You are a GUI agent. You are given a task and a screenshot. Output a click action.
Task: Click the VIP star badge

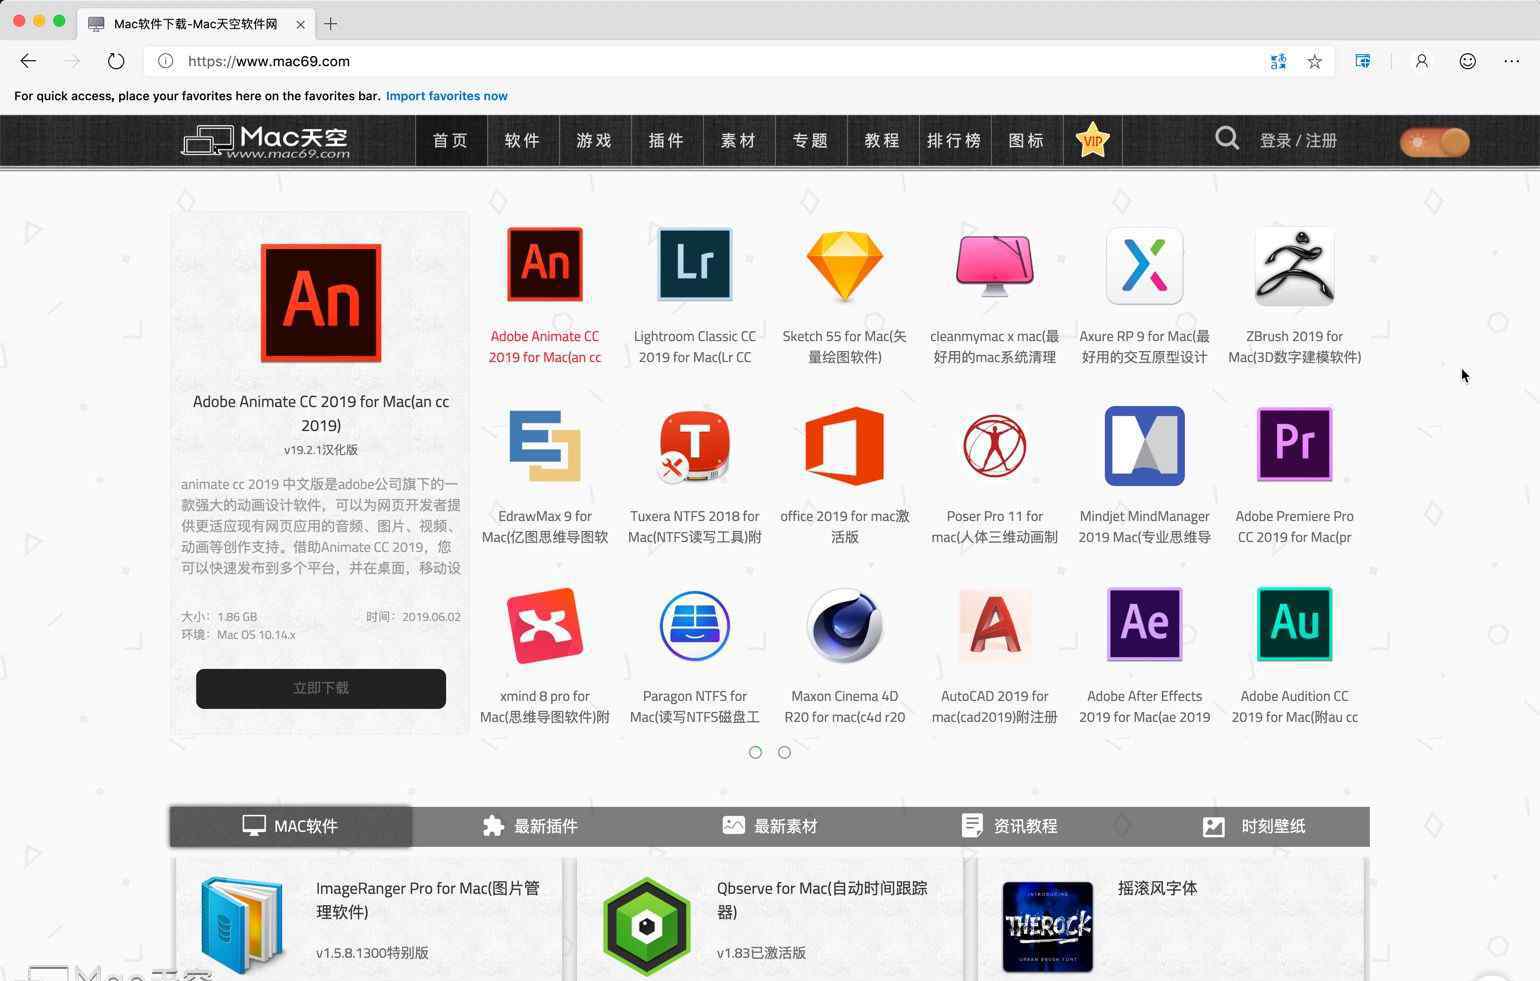[1093, 140]
